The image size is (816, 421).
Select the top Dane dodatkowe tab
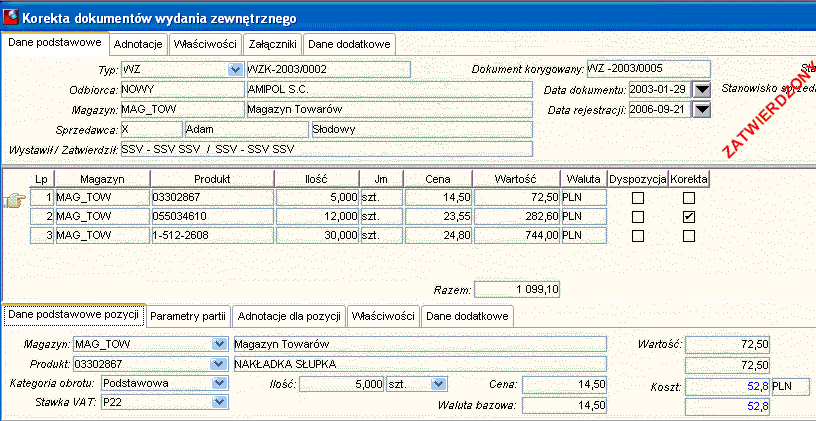349,45
